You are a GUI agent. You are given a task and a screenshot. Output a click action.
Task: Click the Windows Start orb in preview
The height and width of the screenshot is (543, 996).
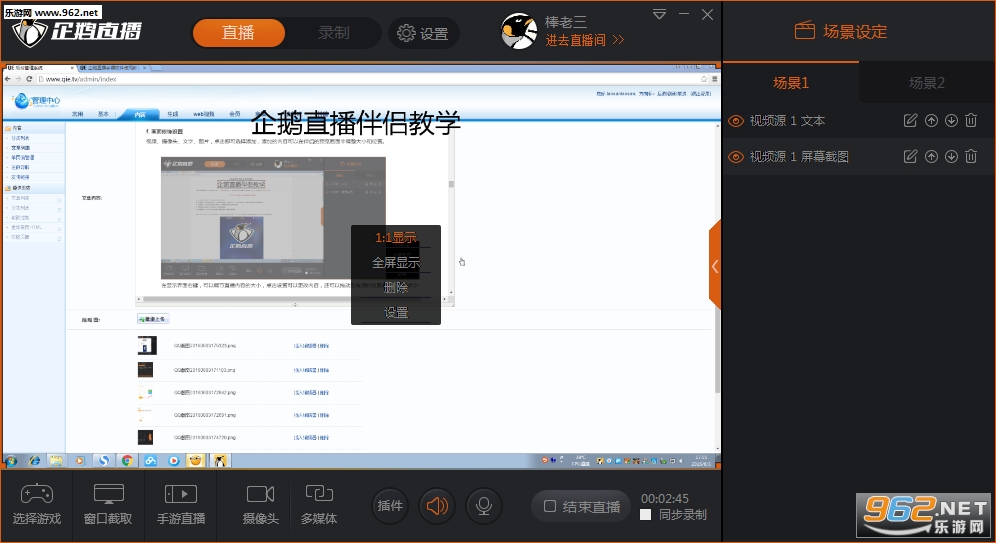click(11, 460)
